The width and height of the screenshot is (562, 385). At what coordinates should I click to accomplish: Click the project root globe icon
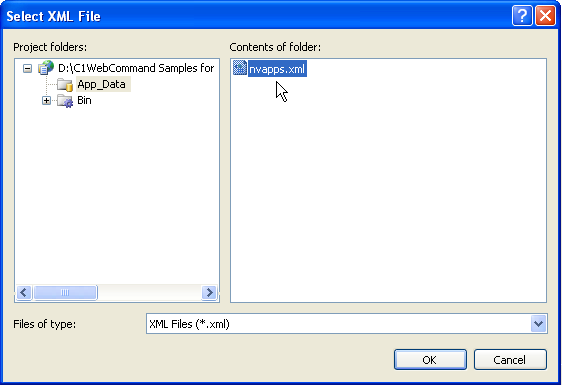coord(46,68)
